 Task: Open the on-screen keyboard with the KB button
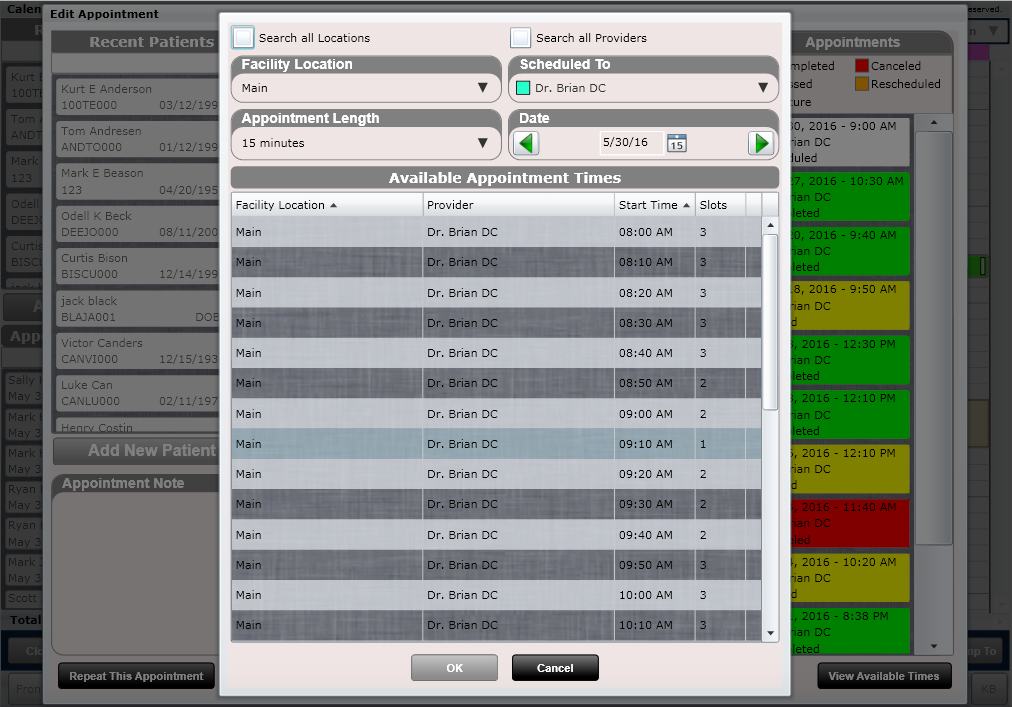point(988,688)
